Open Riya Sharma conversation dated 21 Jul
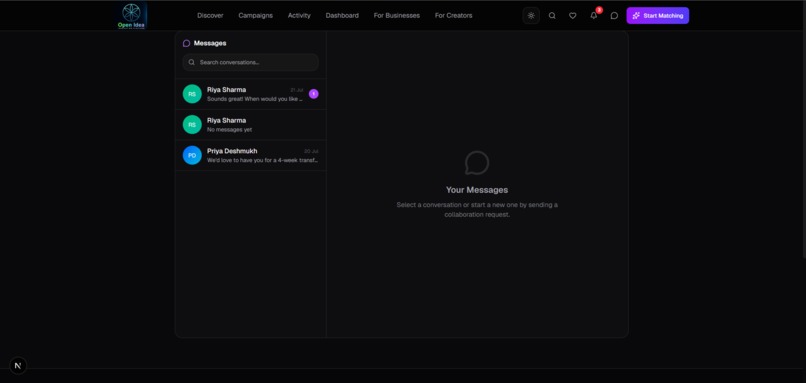The height and width of the screenshot is (383, 806). [x=250, y=94]
